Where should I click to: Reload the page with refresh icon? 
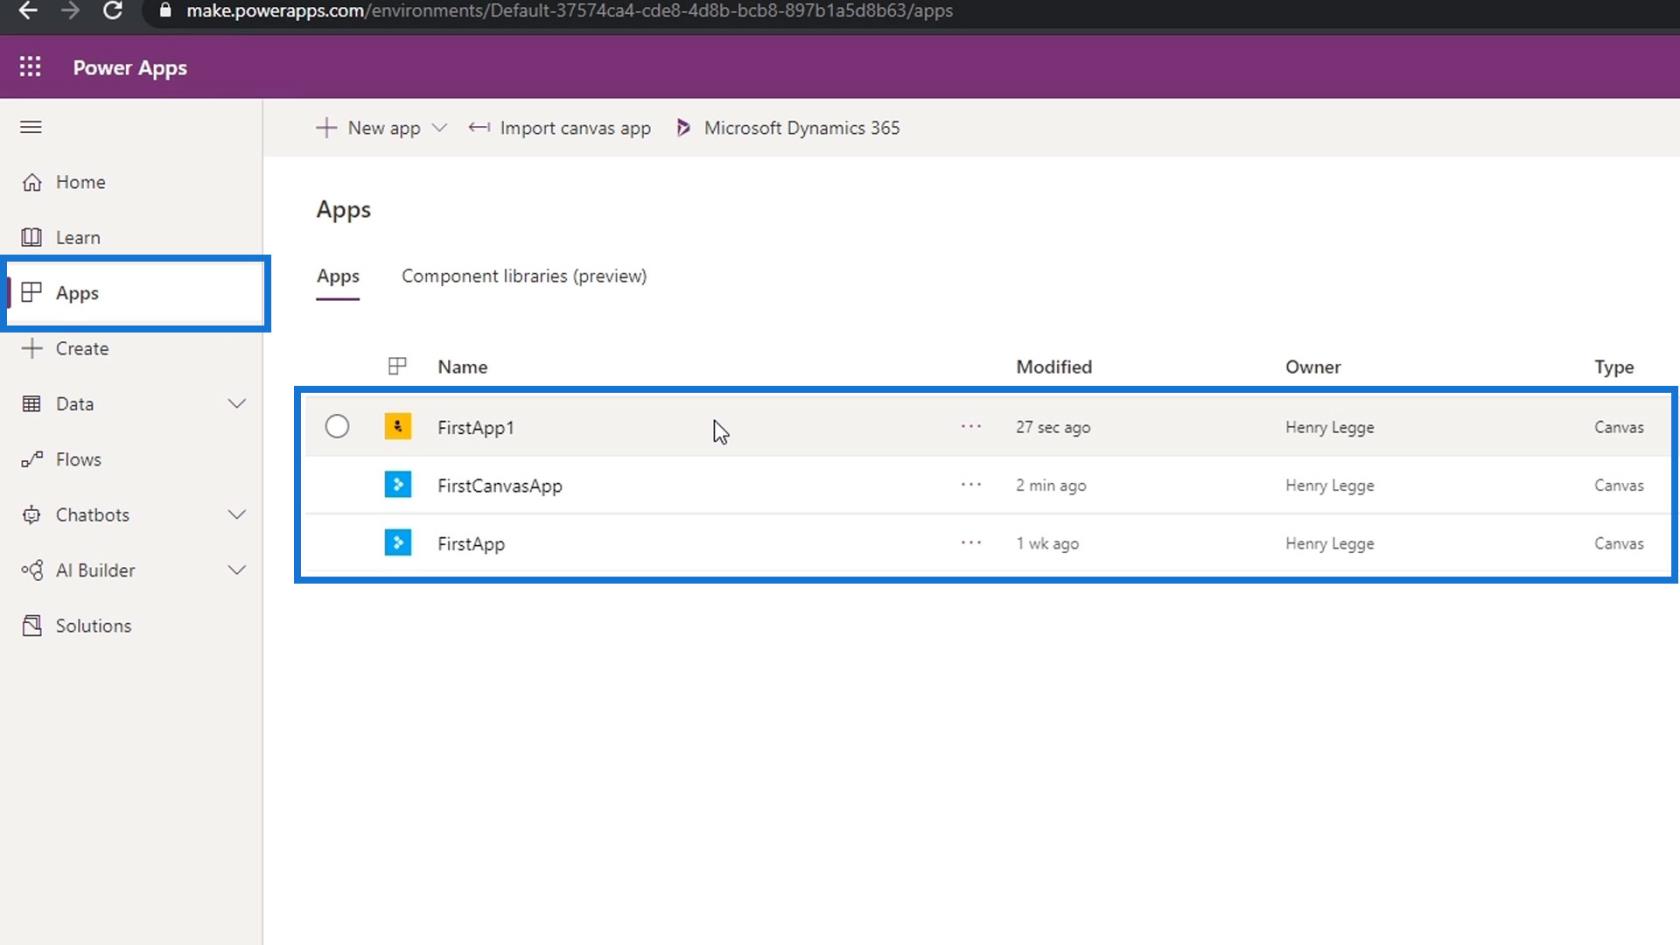(x=113, y=11)
